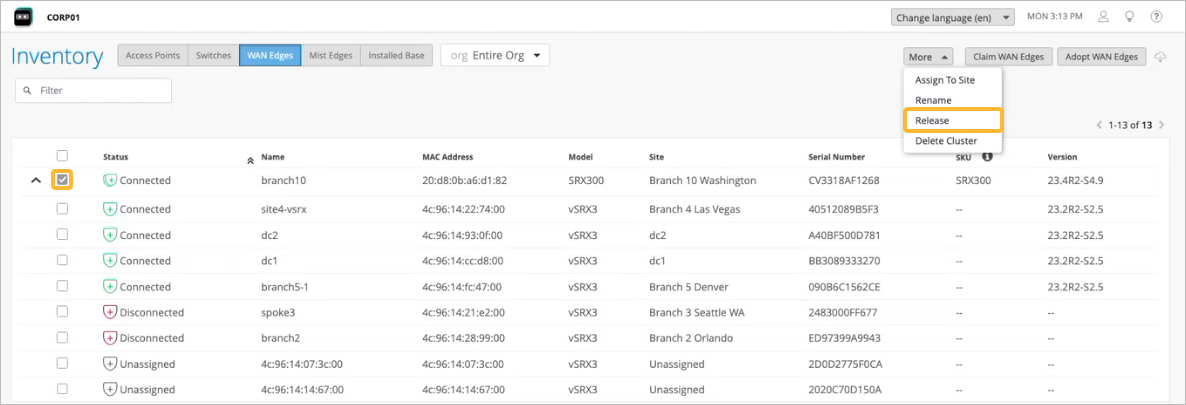Click the cloud download inventory icon
This screenshot has width=1186, height=405.
1161,58
